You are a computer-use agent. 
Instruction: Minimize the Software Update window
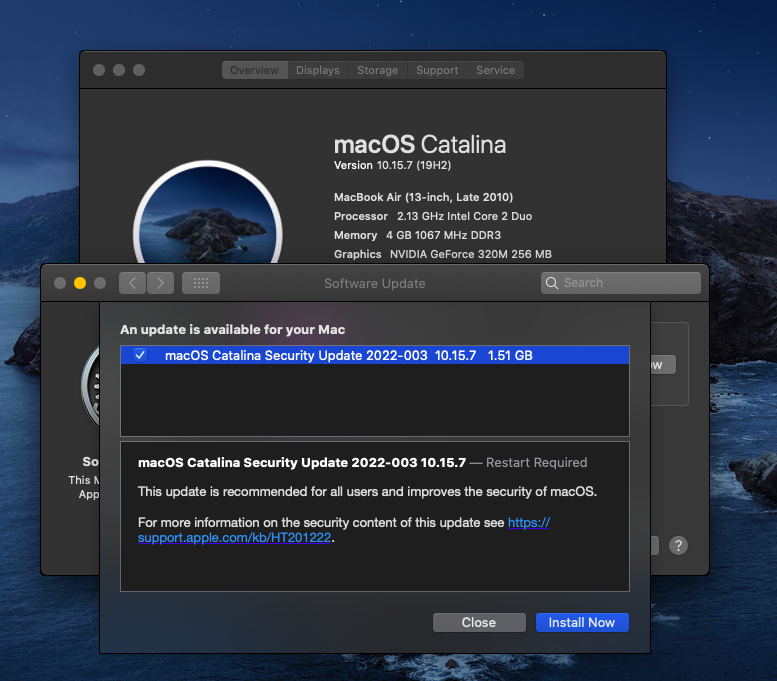80,283
